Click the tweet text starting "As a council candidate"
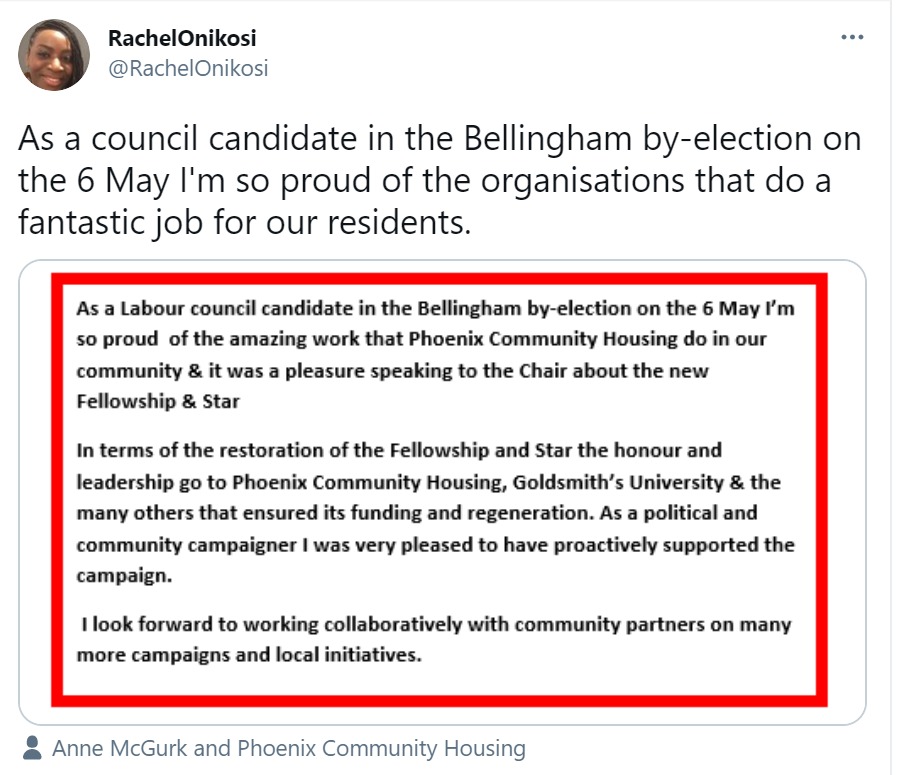 click(440, 180)
